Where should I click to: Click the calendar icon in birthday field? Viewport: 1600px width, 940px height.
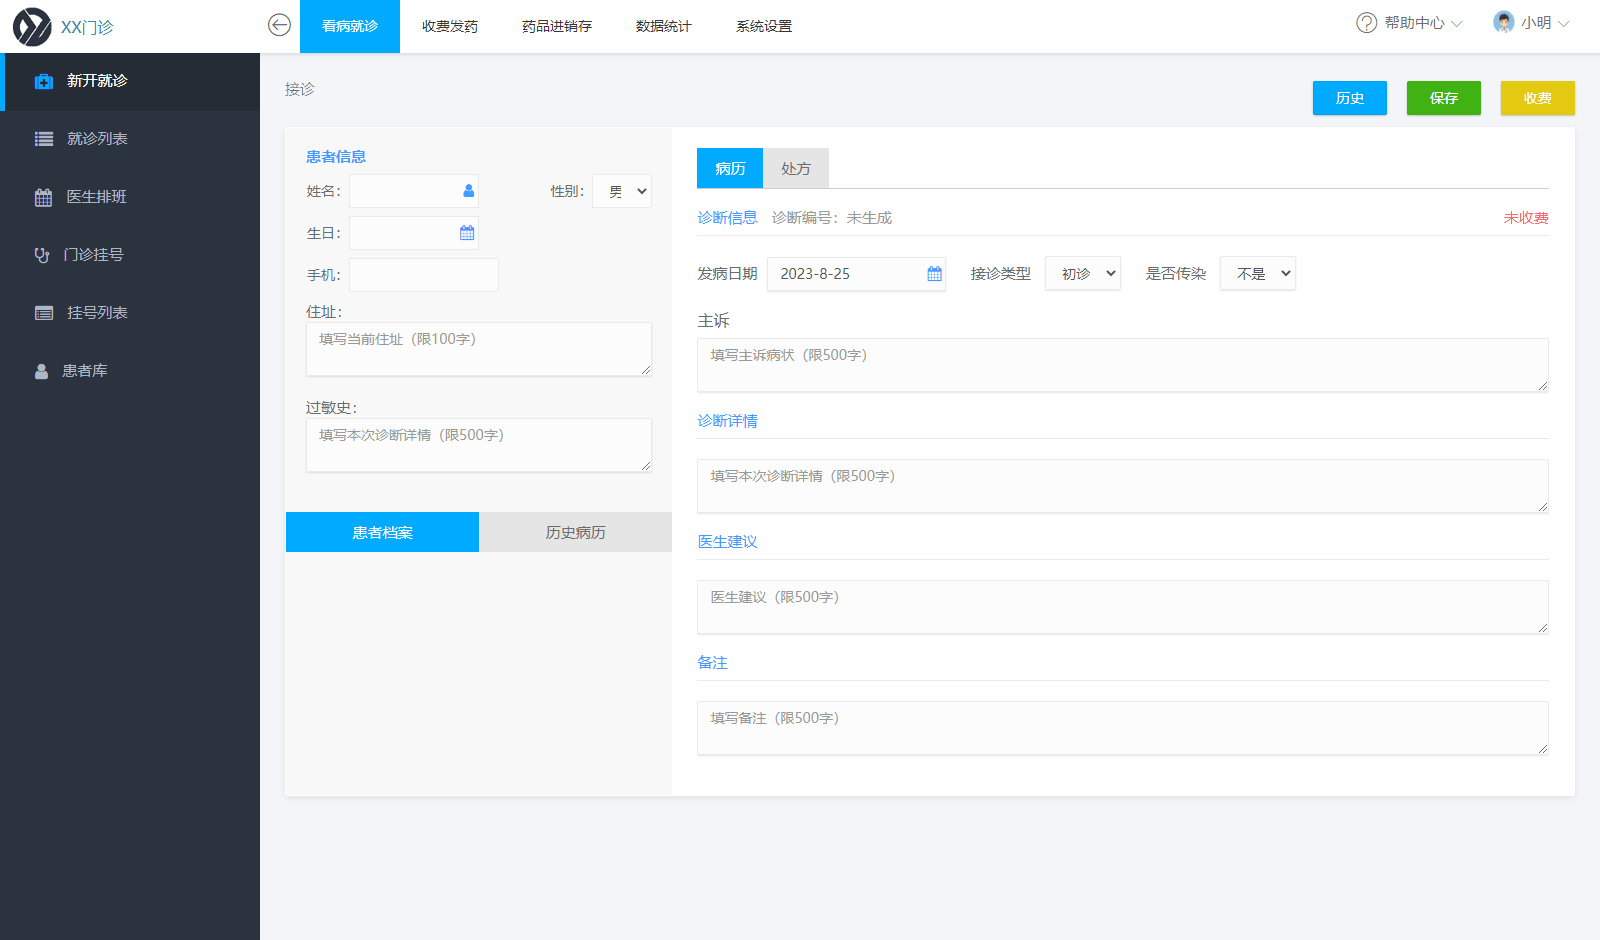click(467, 233)
